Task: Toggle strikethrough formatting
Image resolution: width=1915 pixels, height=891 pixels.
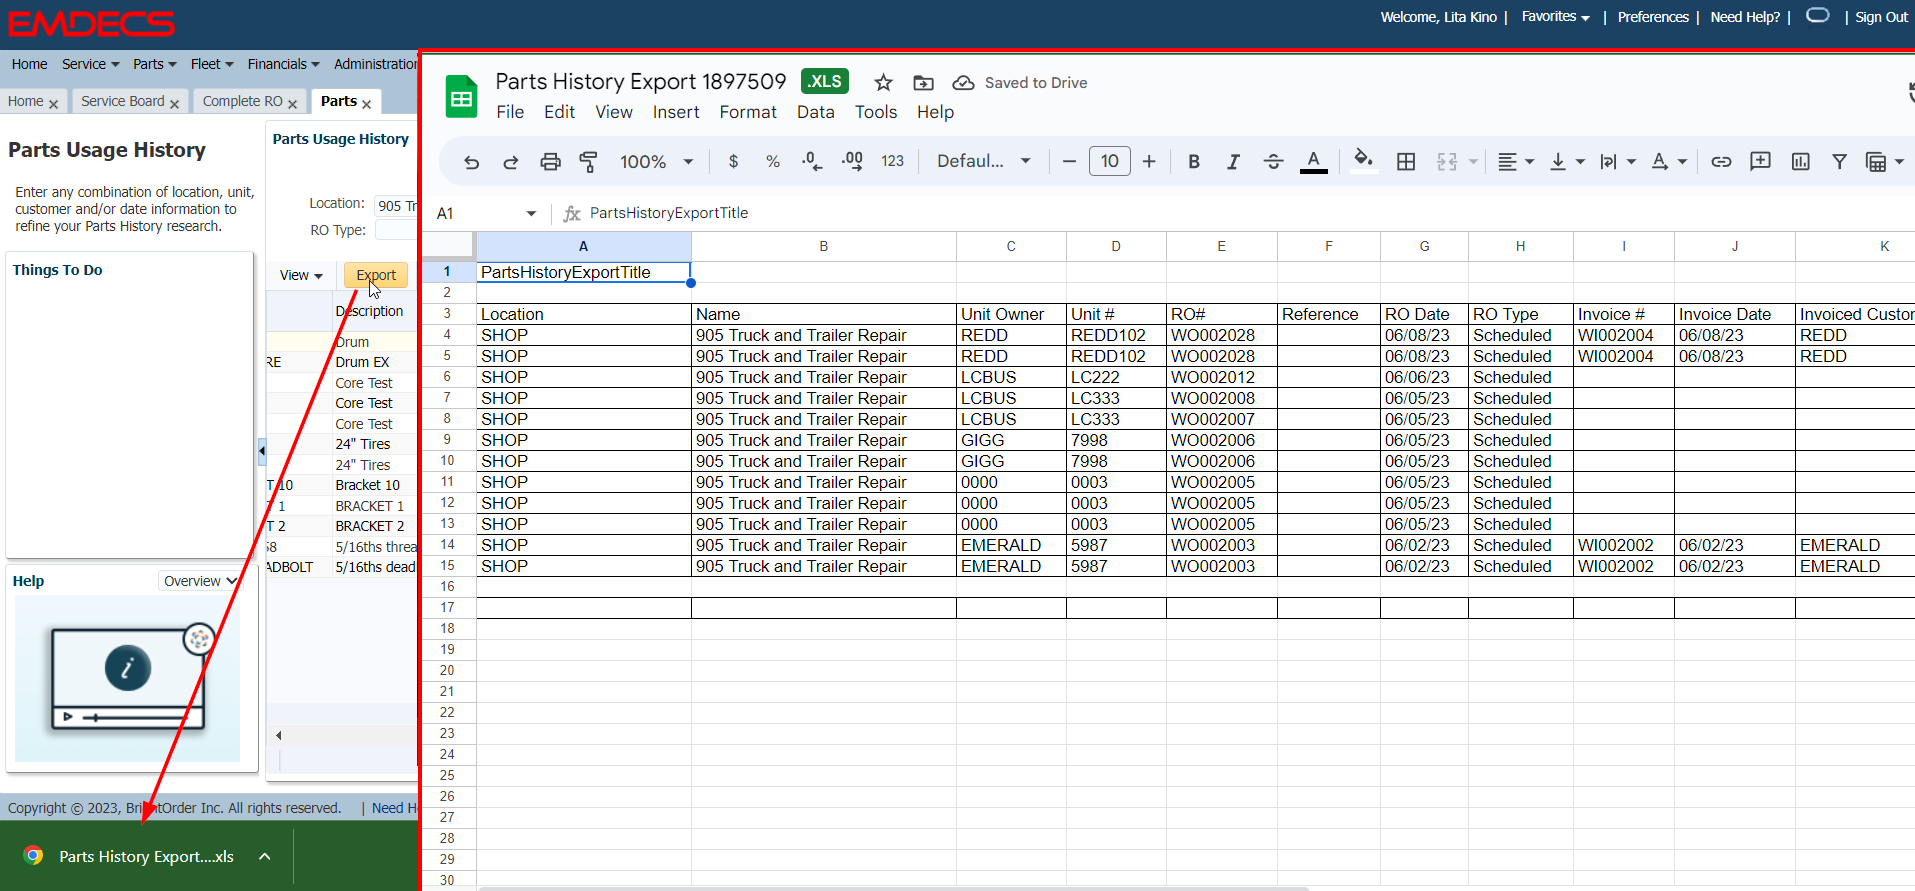Action: coord(1273,162)
